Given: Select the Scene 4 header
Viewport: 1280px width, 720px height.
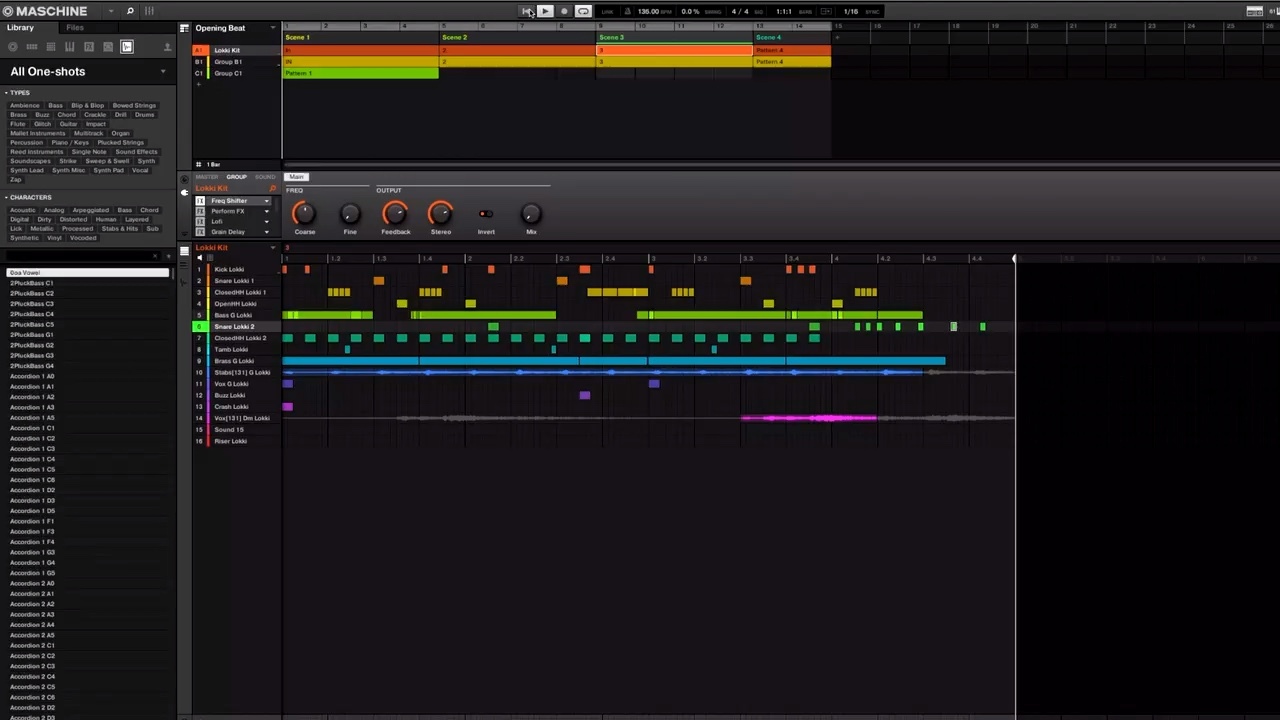Looking at the screenshot, I should pyautogui.click(x=792, y=37).
